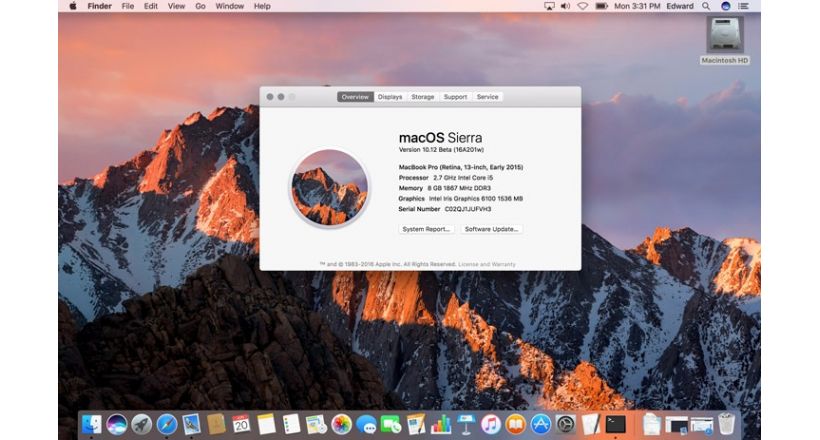This screenshot has width=820, height=440.
Task: Launch Siri from the Dock
Action: click(117, 424)
